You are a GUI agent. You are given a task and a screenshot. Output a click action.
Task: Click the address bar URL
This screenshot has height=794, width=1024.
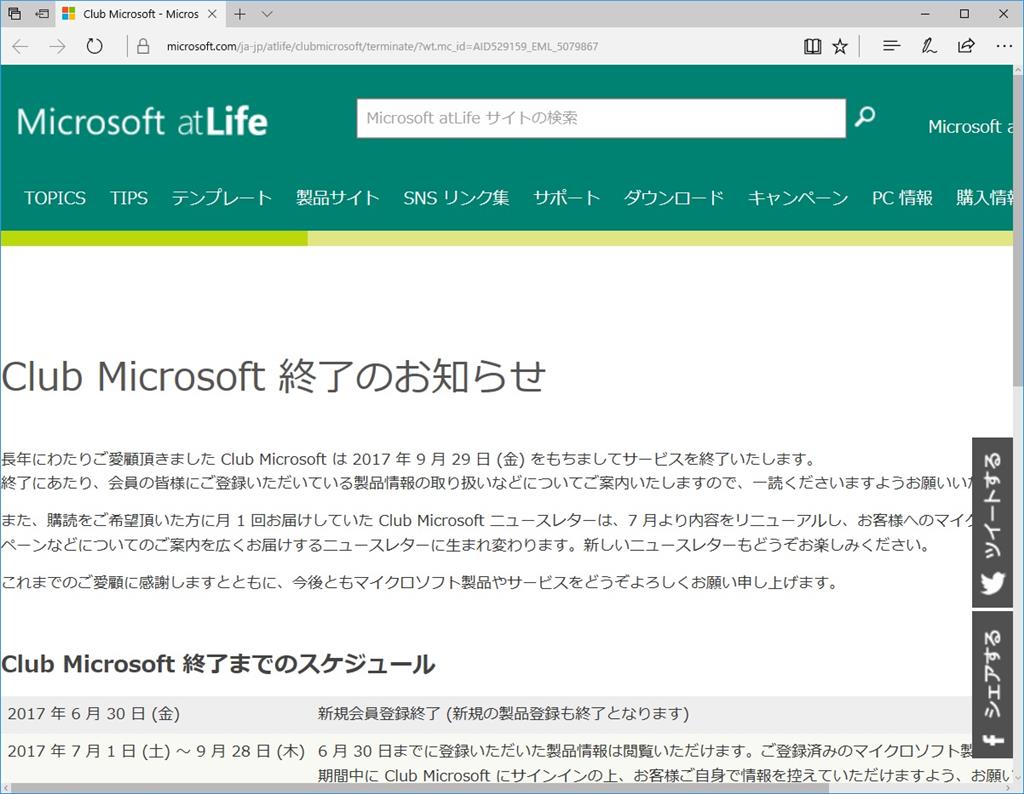pos(382,46)
